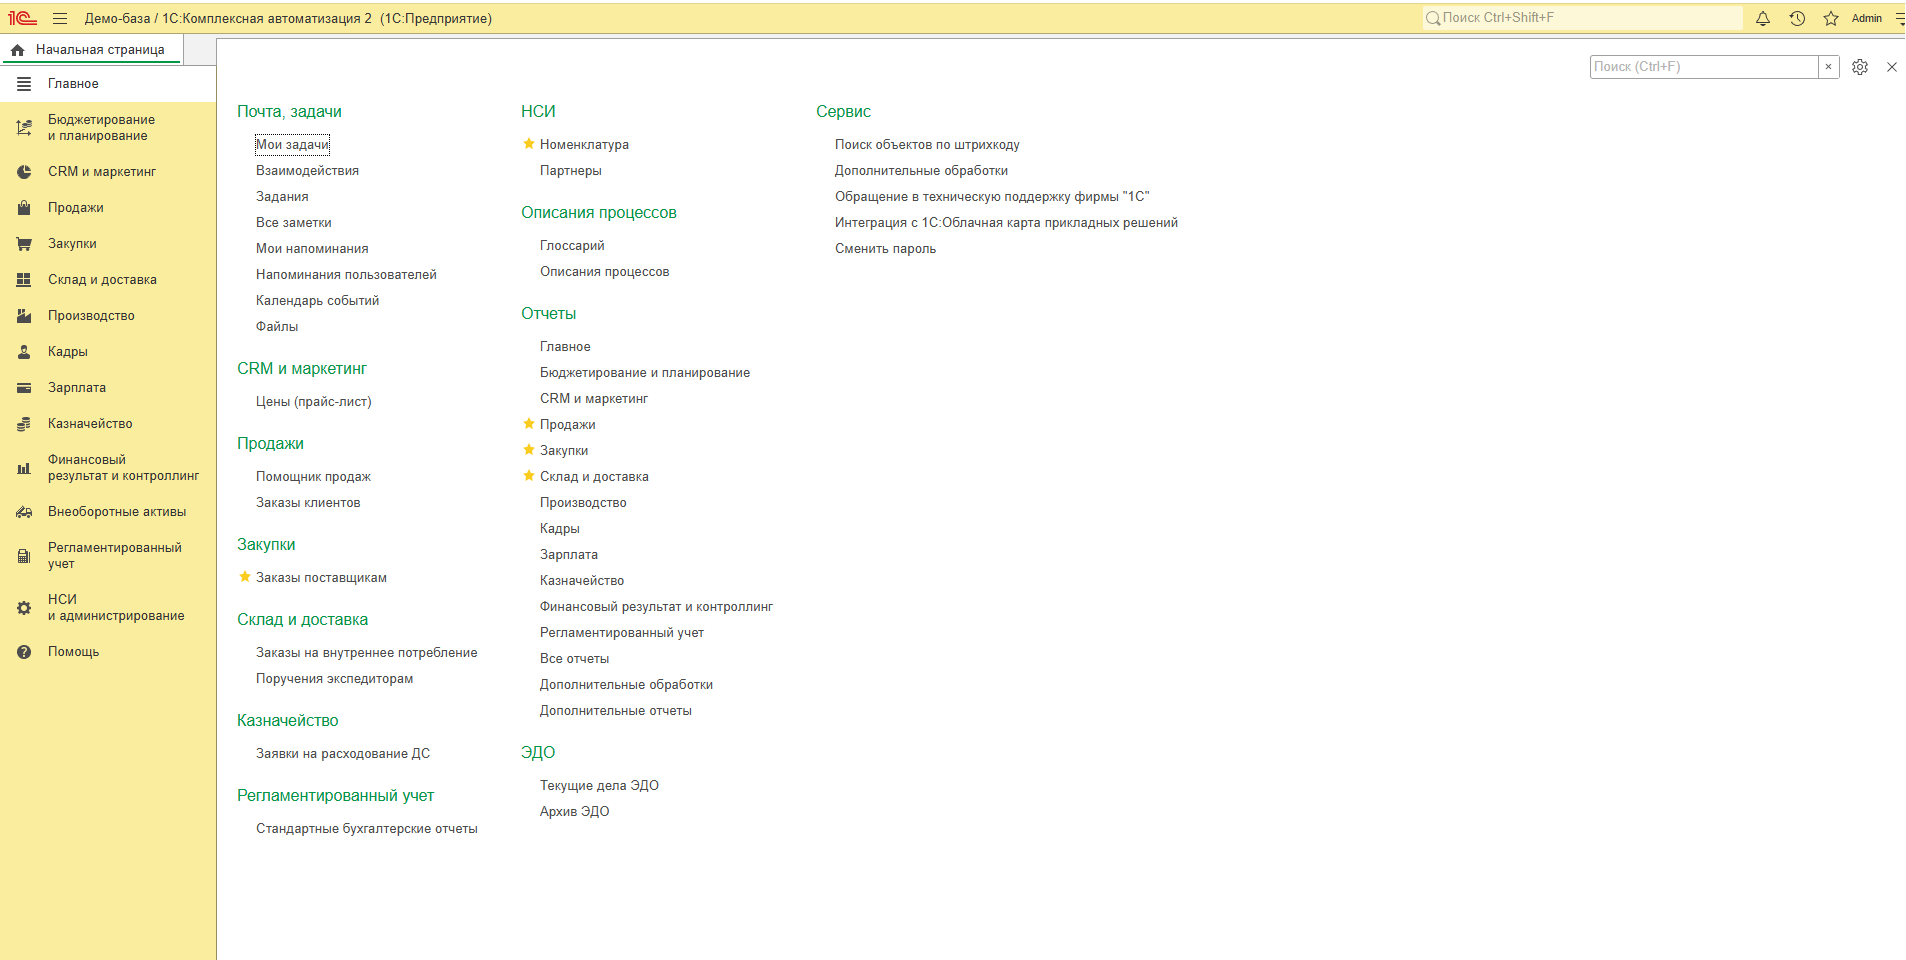The width and height of the screenshot is (1906, 960).
Task: Clear the navigation search field
Action: click(x=1829, y=67)
